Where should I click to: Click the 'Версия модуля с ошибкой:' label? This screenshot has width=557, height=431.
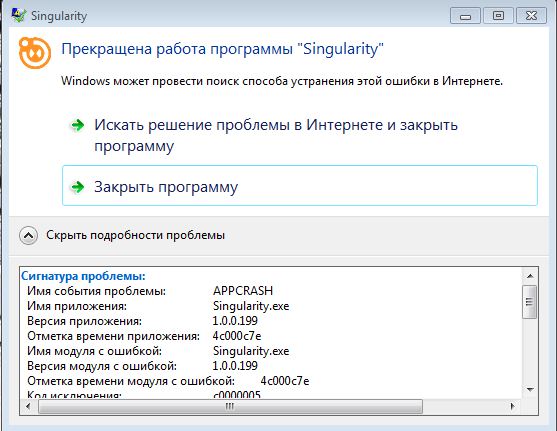(x=102, y=366)
